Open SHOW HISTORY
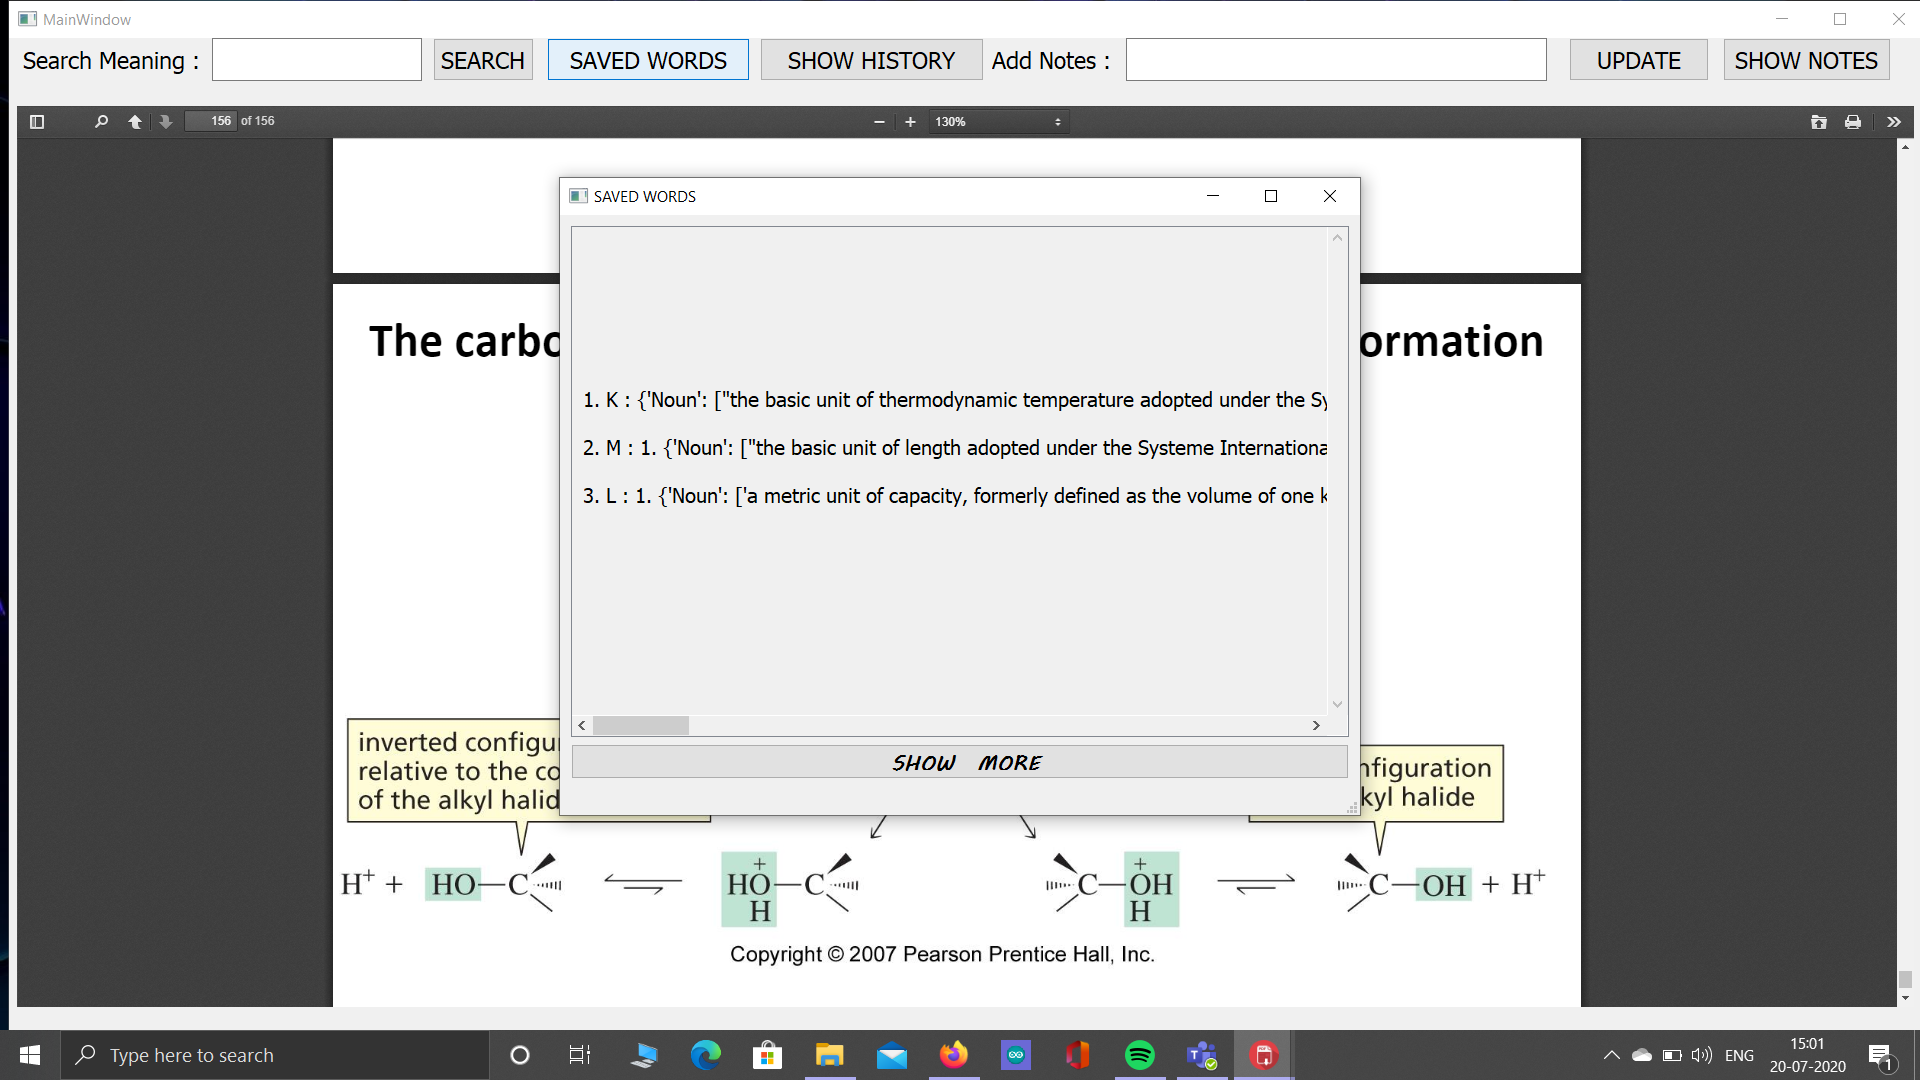 (871, 61)
